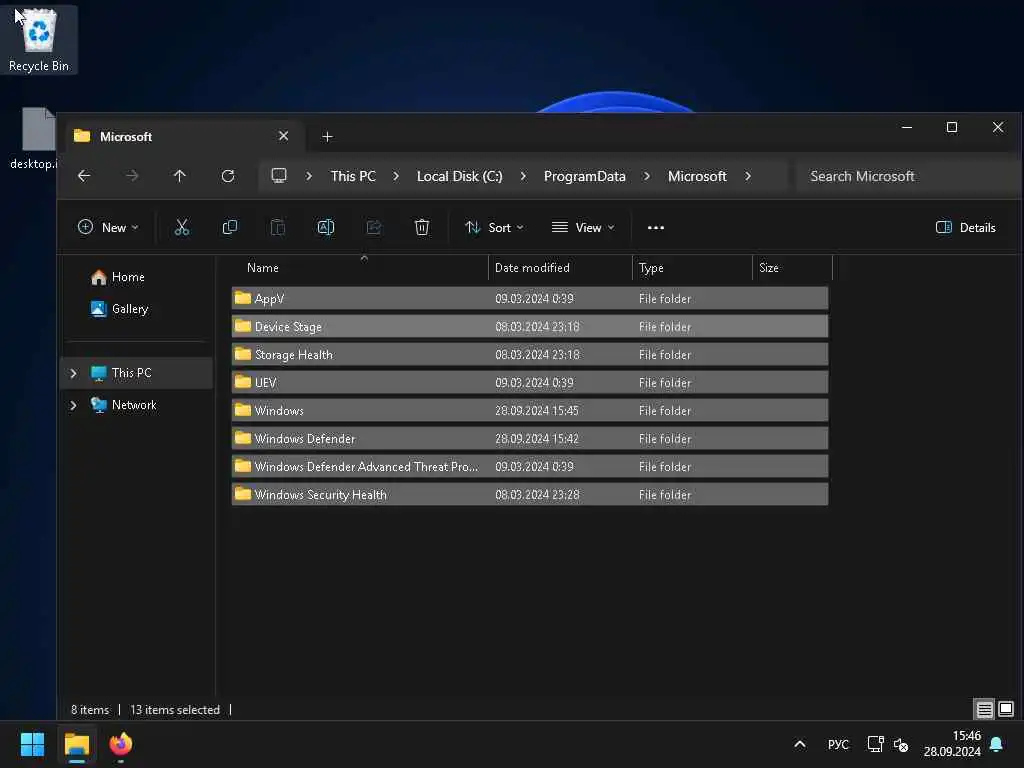This screenshot has width=1024, height=768.
Task: Open notifications bell icon
Action: point(997,744)
